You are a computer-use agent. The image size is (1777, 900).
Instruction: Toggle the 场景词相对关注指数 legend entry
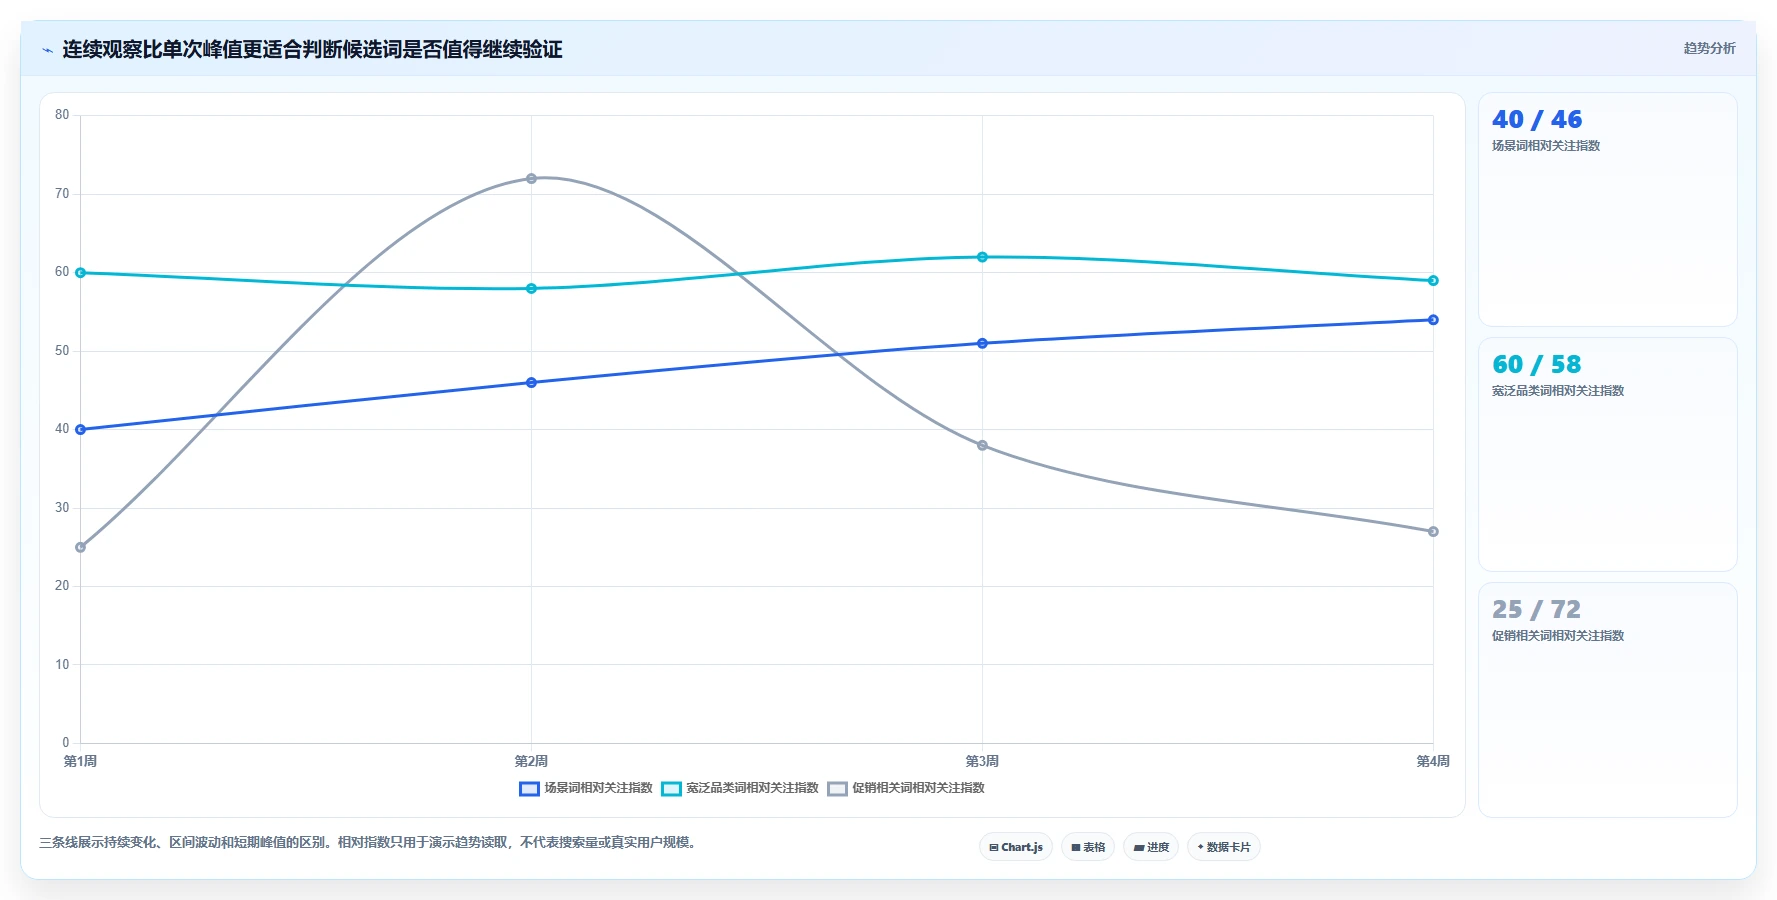pyautogui.click(x=586, y=788)
